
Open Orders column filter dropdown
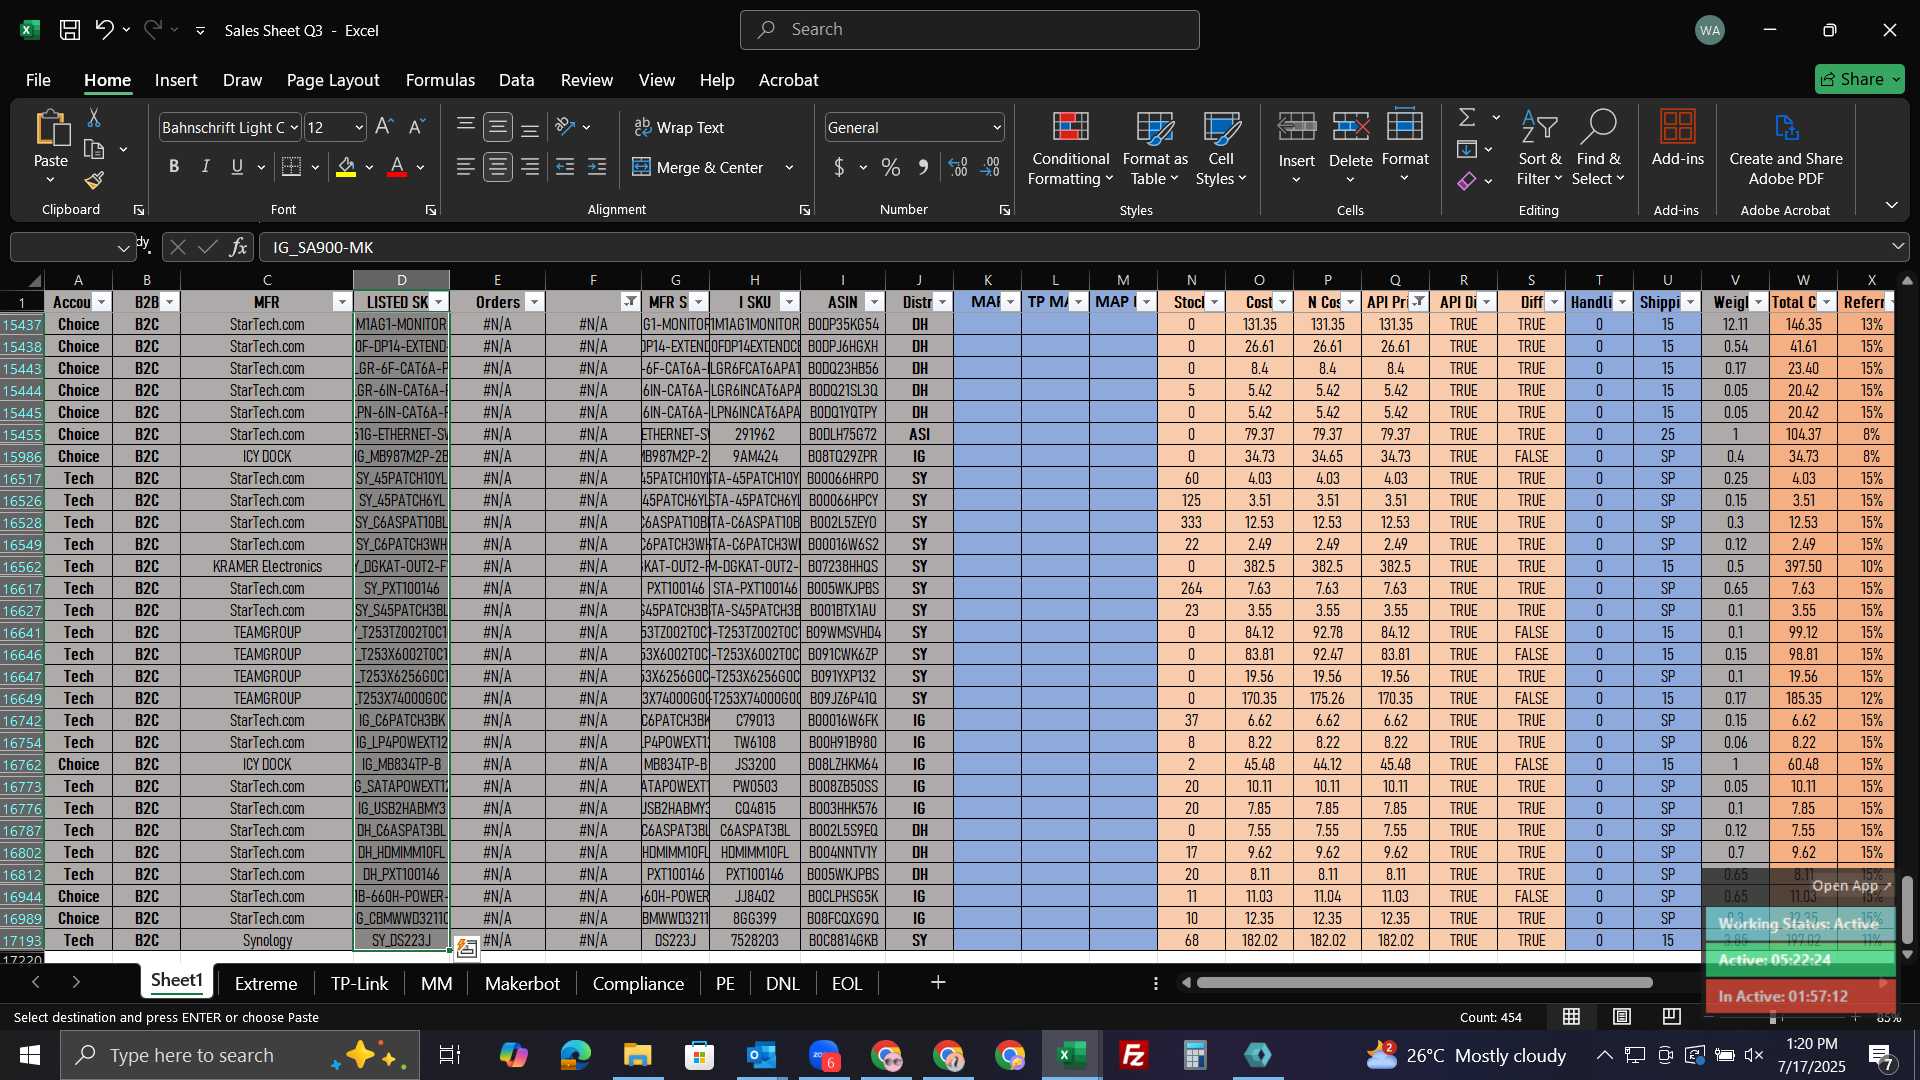click(x=534, y=302)
